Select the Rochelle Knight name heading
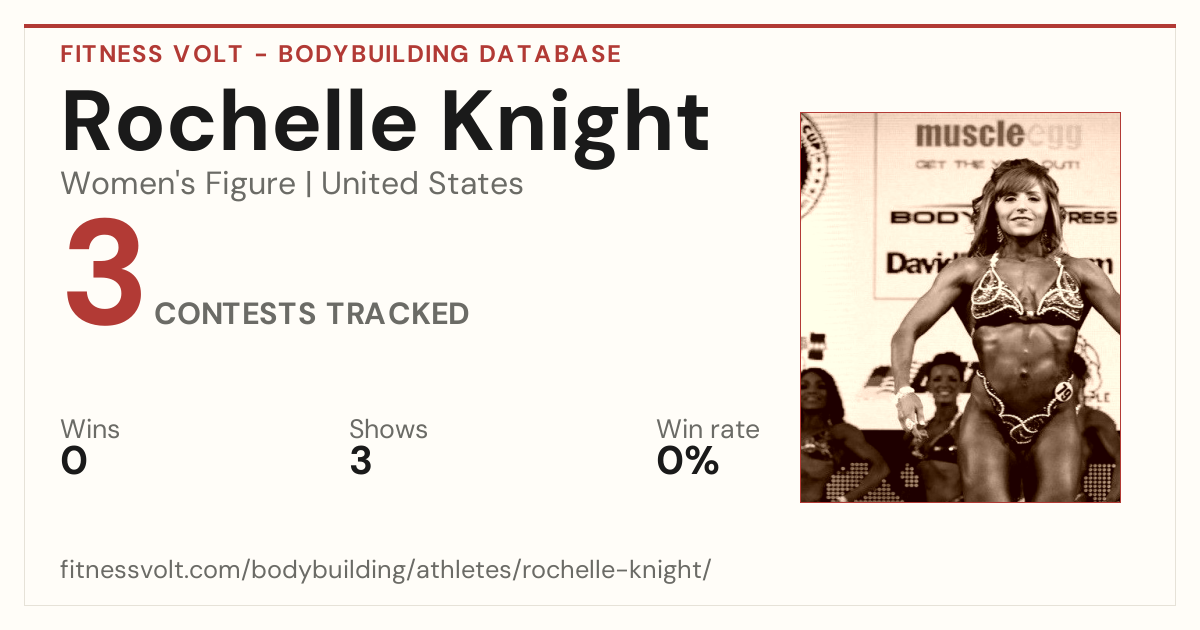 (x=385, y=121)
